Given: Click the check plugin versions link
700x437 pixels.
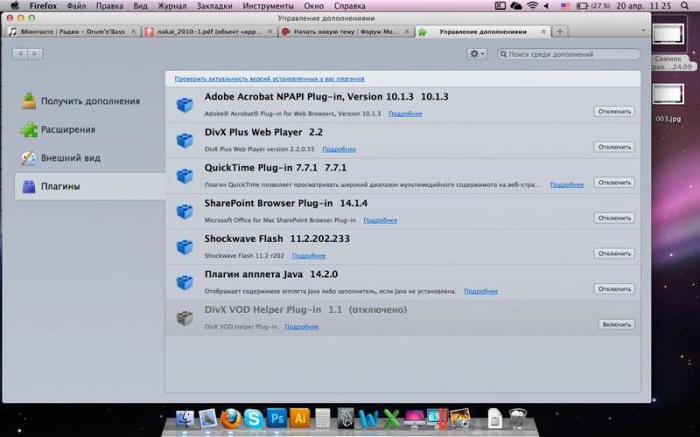Looking at the screenshot, I should coord(269,79).
